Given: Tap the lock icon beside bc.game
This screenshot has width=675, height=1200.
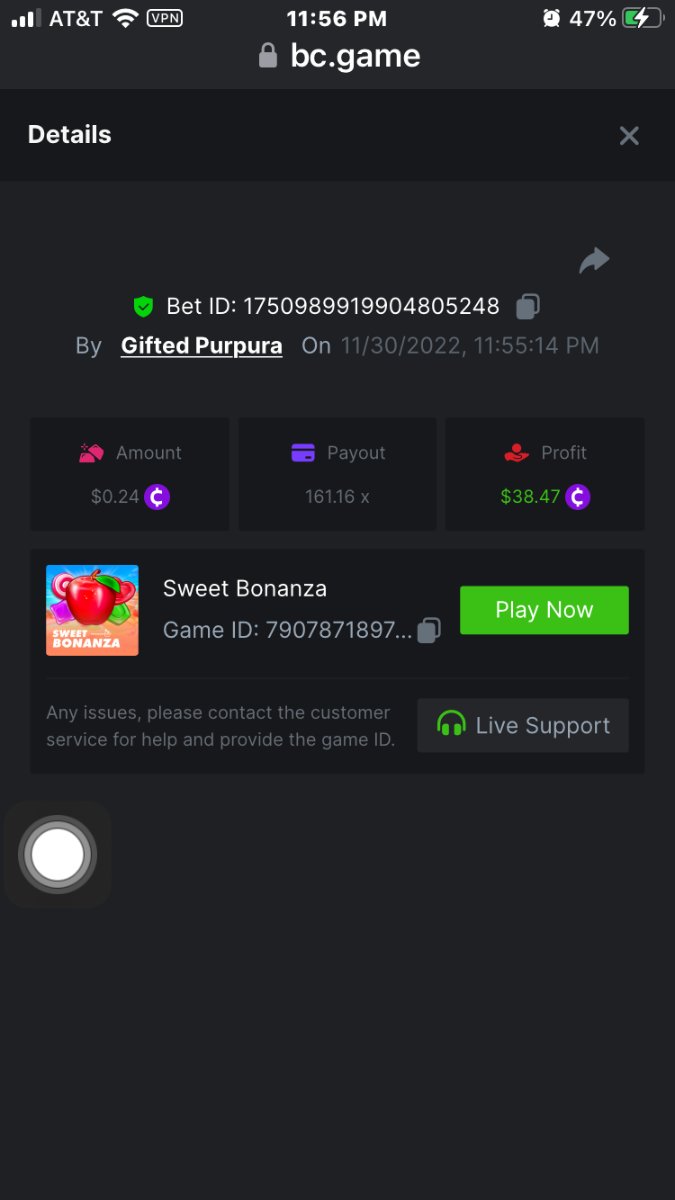Looking at the screenshot, I should [x=267, y=56].
